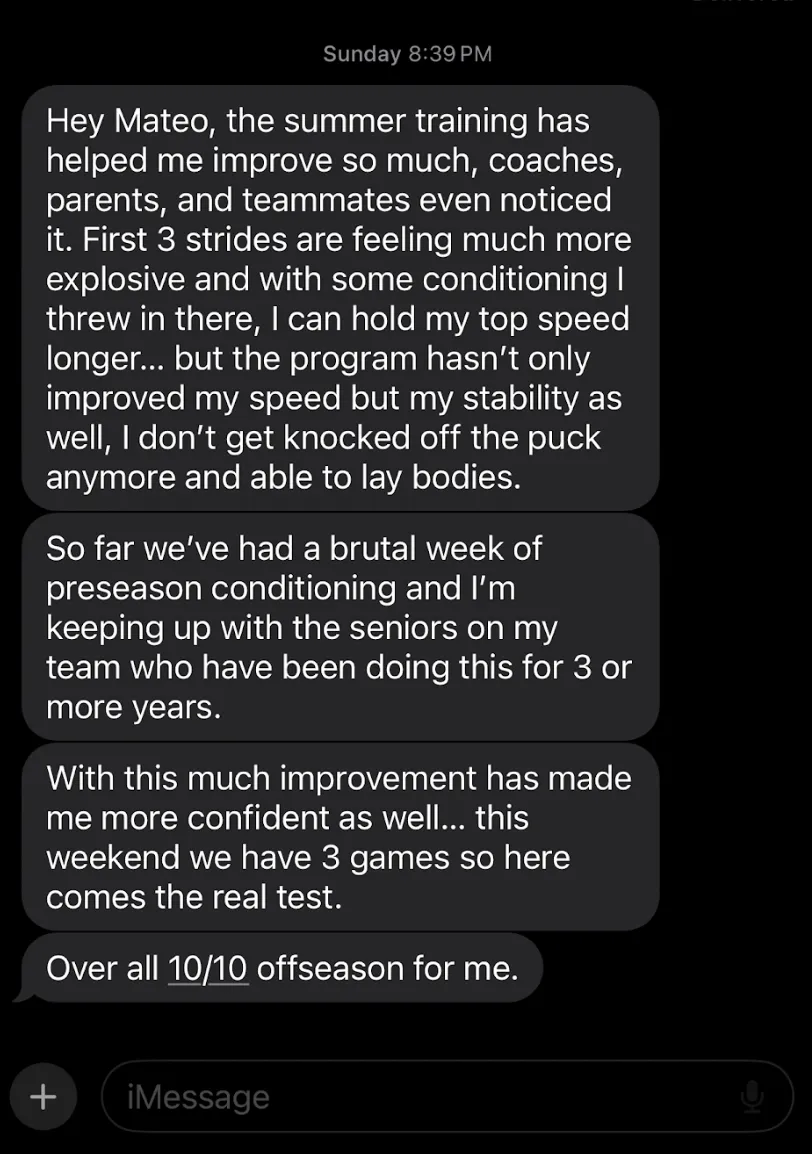
Task: Tap the "Over all 10/10 offseason" bubble
Action: click(x=282, y=968)
